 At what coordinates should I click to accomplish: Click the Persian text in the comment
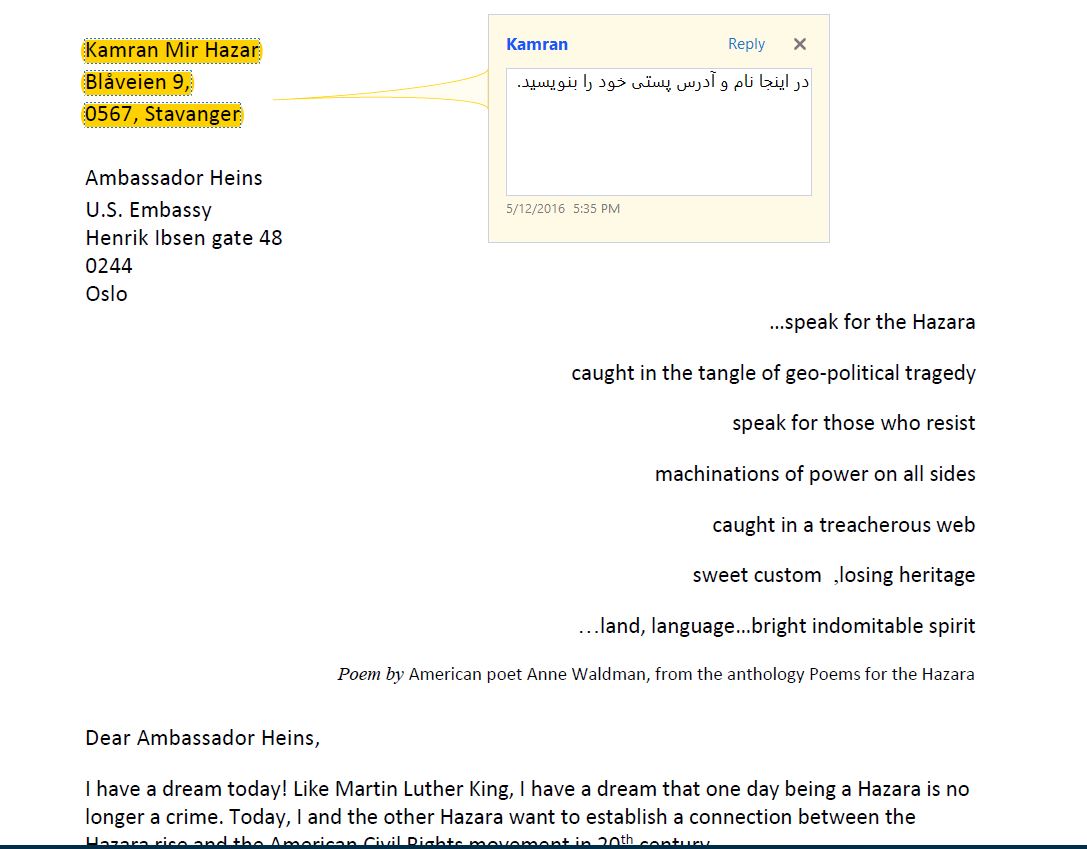point(663,83)
